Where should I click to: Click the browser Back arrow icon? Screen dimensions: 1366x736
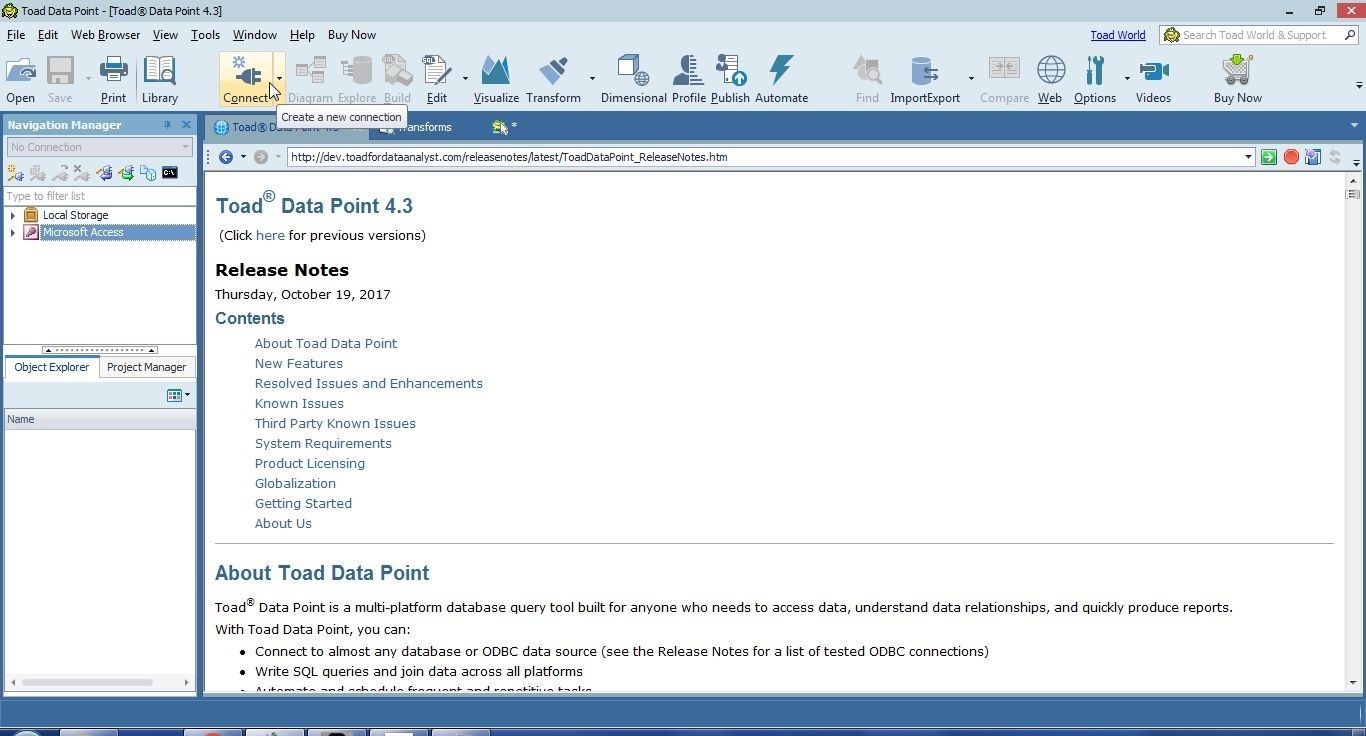coord(226,157)
